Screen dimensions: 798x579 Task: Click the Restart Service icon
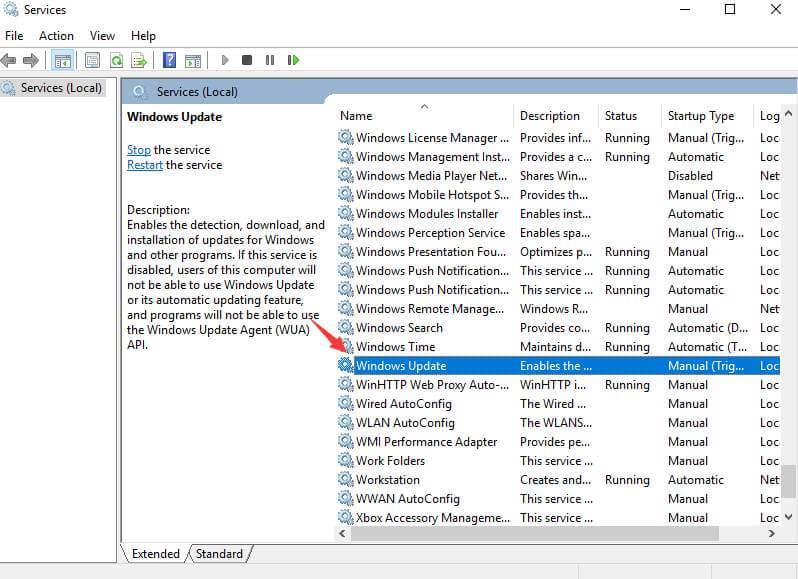click(x=294, y=60)
